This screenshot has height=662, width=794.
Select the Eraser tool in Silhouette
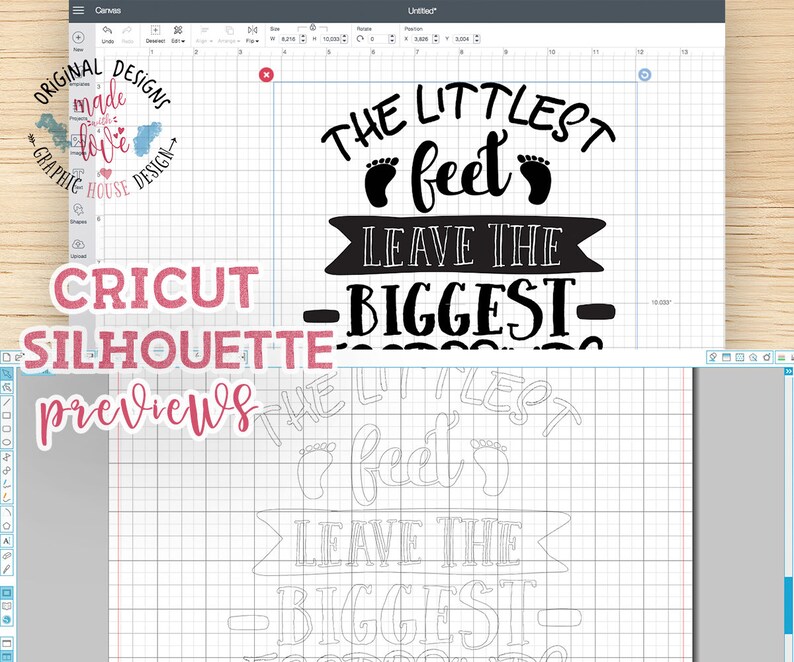[x=7, y=556]
